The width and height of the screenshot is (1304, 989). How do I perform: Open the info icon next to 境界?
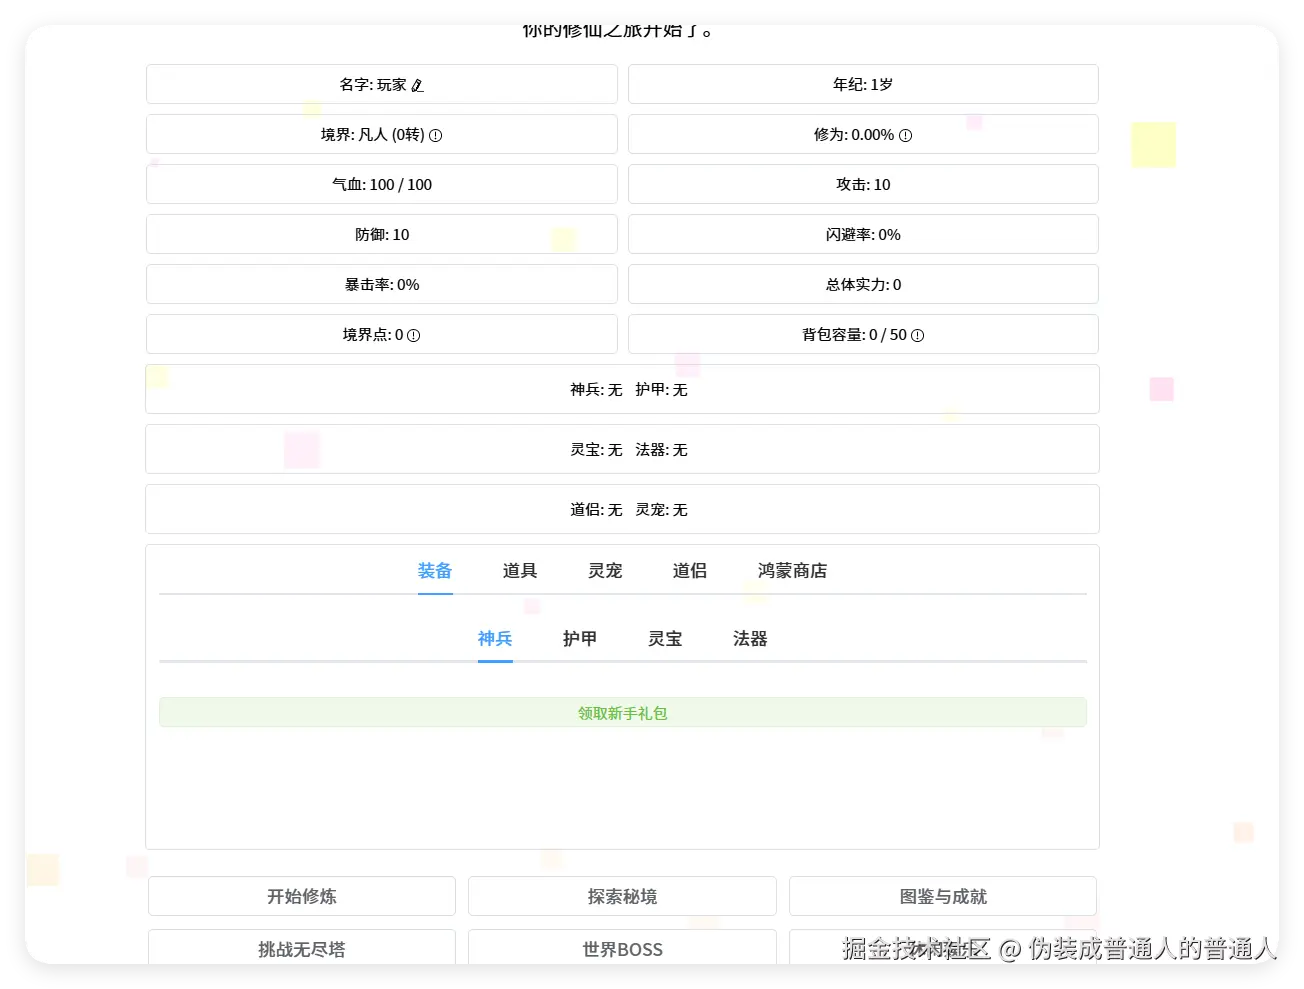tap(434, 134)
